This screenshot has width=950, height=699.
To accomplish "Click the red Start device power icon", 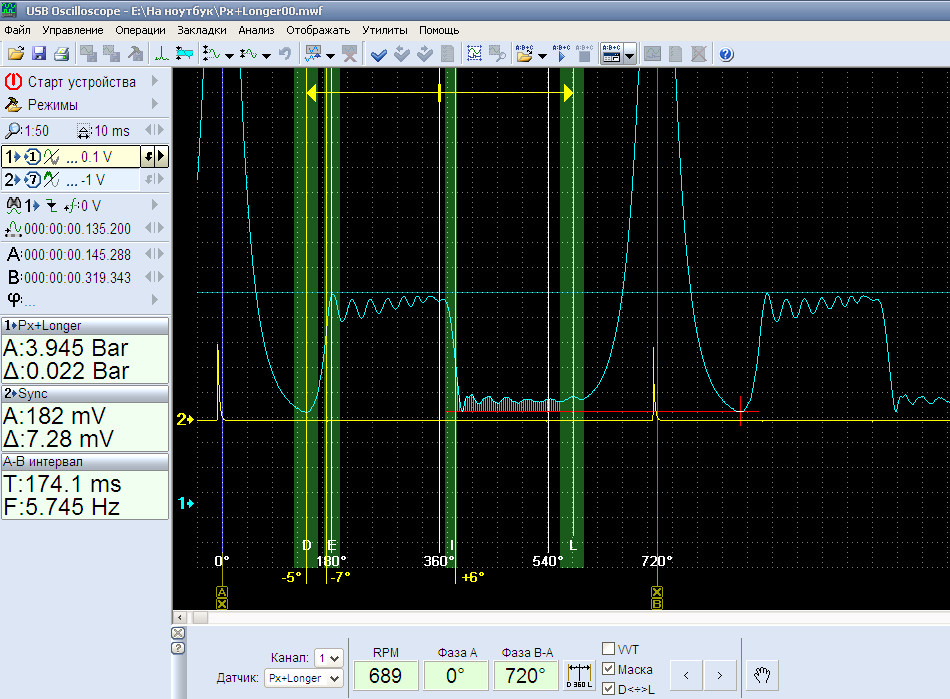I will [x=13, y=81].
